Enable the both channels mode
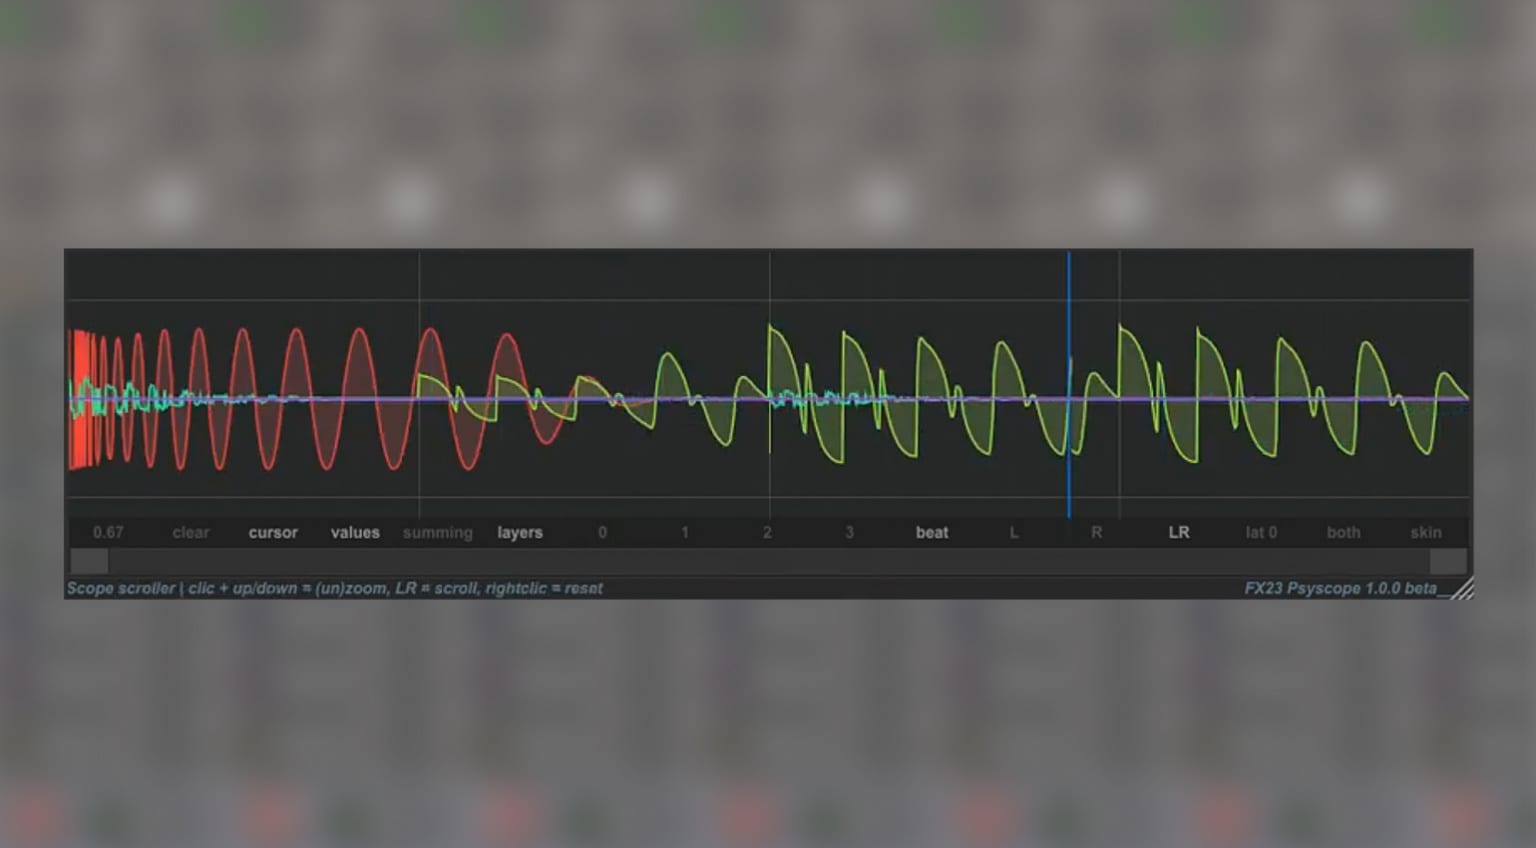This screenshot has height=848, width=1536. tap(1342, 532)
